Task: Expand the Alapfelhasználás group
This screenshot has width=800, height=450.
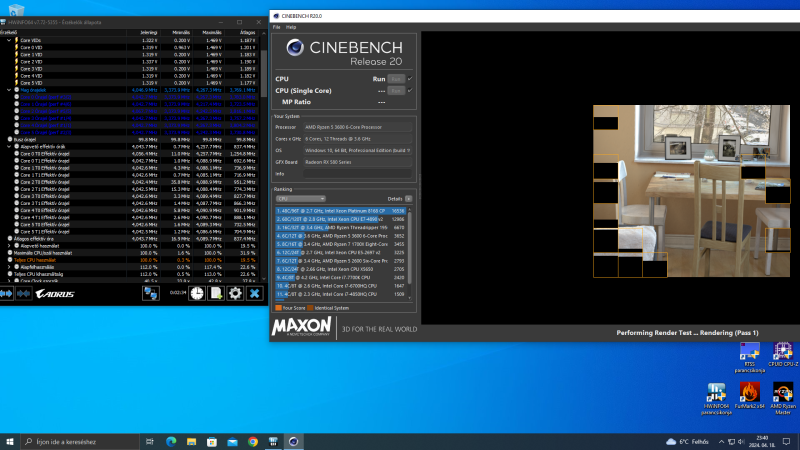Action: (x=9, y=267)
